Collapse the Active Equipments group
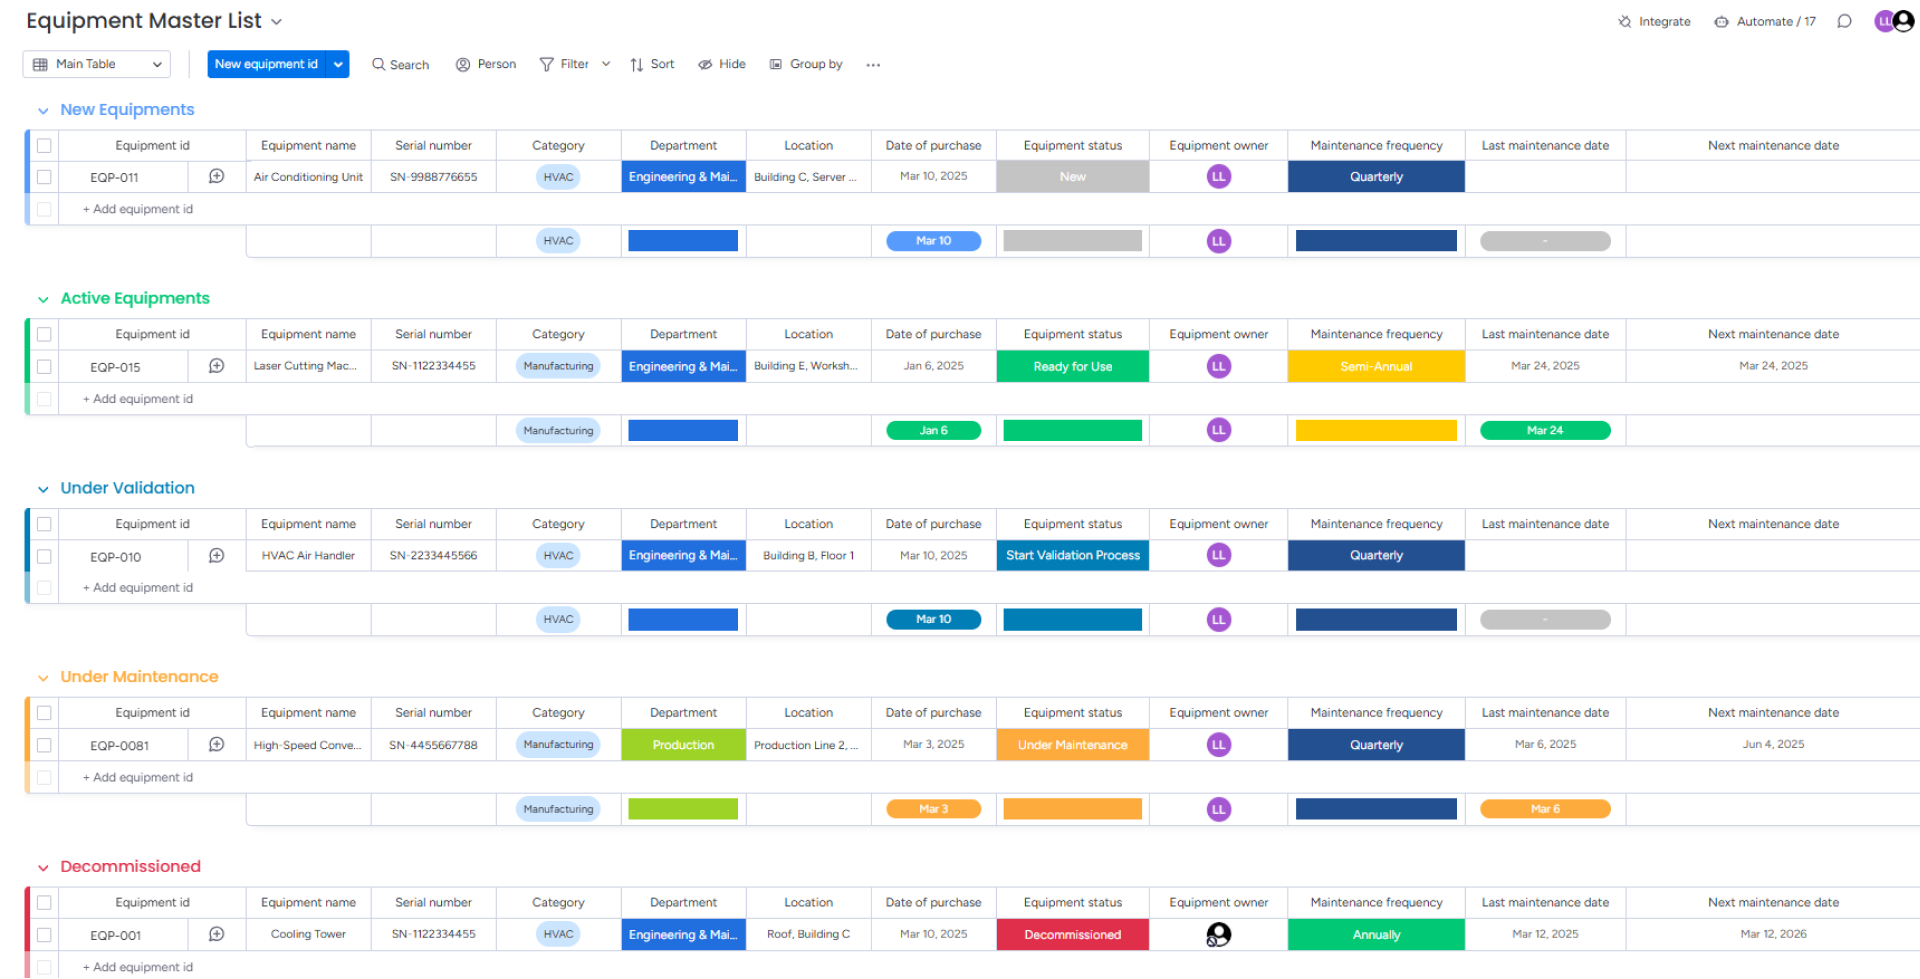The height and width of the screenshot is (979, 1920). (x=43, y=299)
